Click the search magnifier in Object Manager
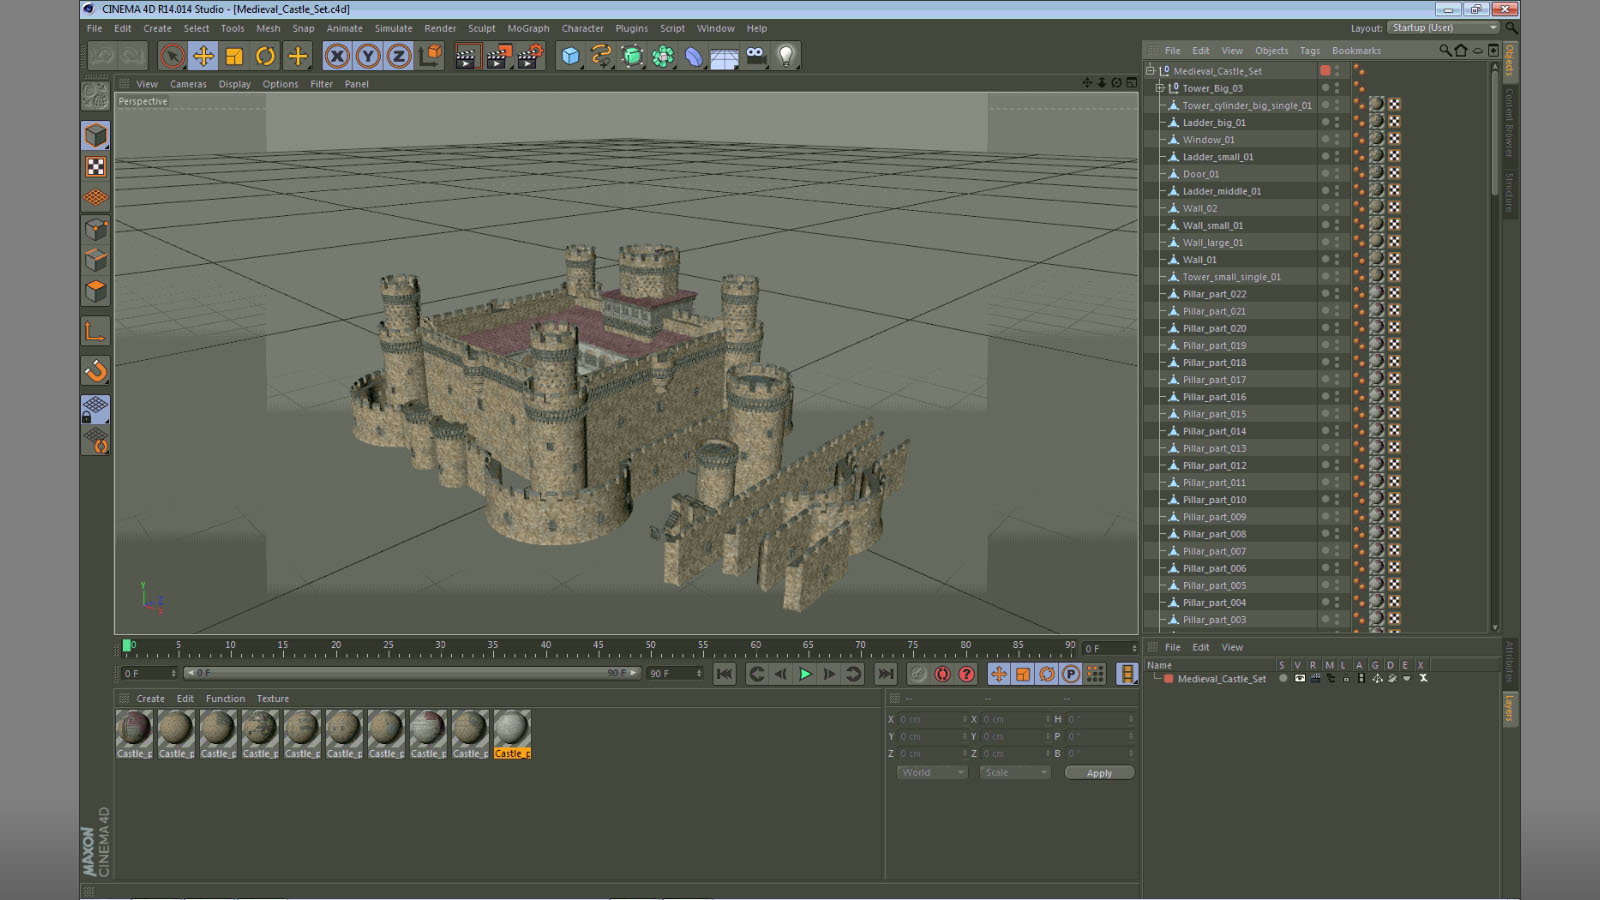Viewport: 1600px width, 900px height. click(1445, 51)
